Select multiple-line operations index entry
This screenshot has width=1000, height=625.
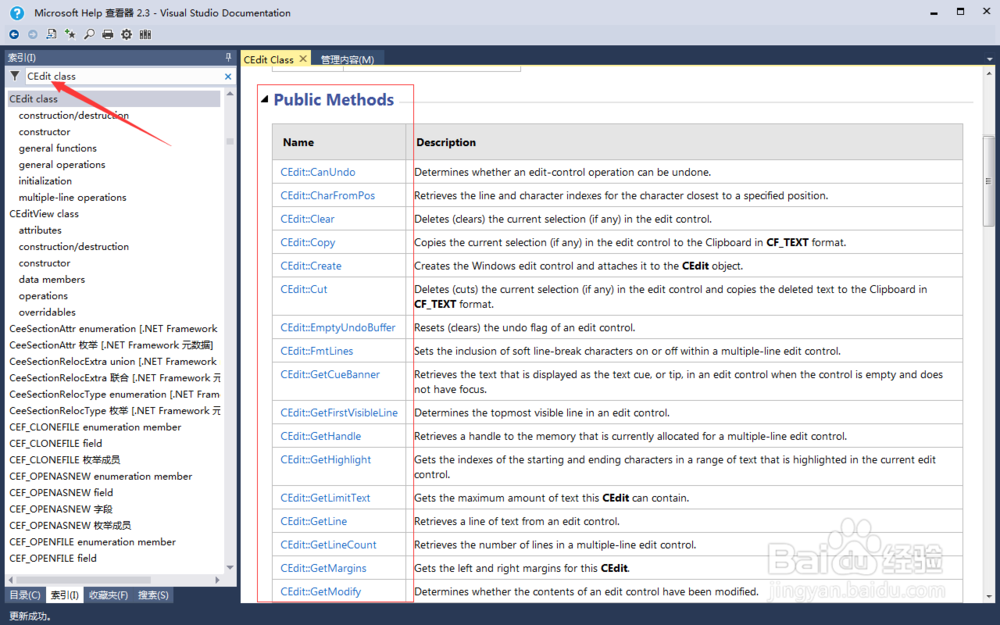click(72, 198)
